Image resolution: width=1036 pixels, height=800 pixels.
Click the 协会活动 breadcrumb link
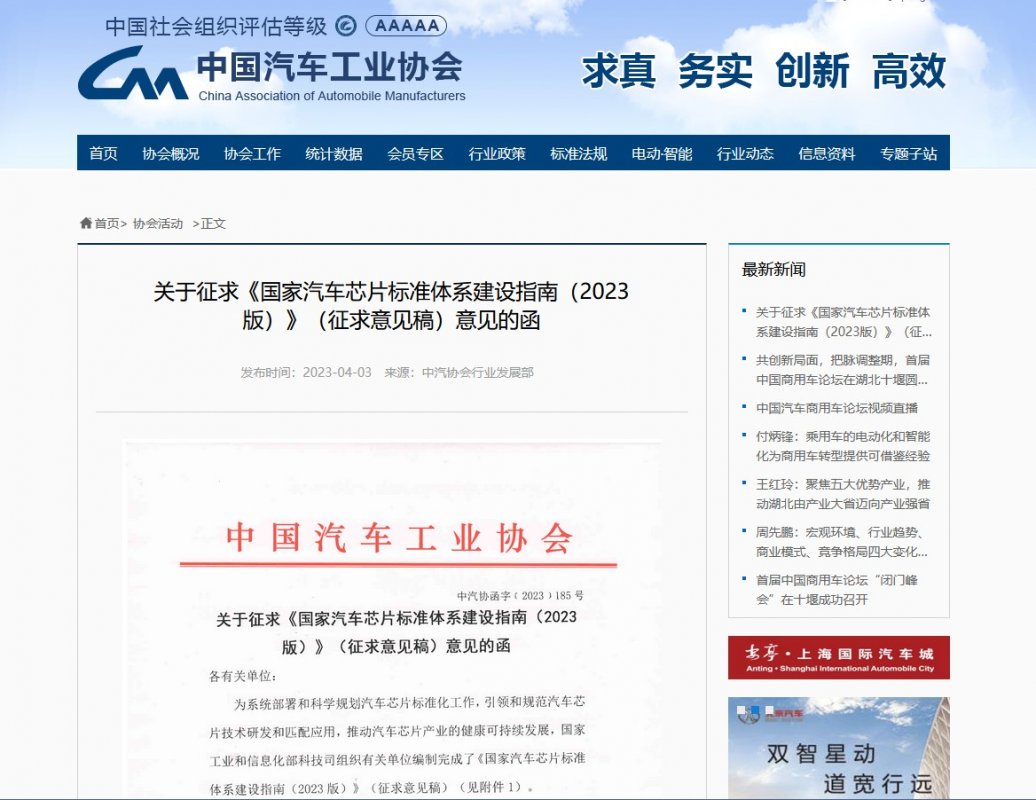point(158,224)
